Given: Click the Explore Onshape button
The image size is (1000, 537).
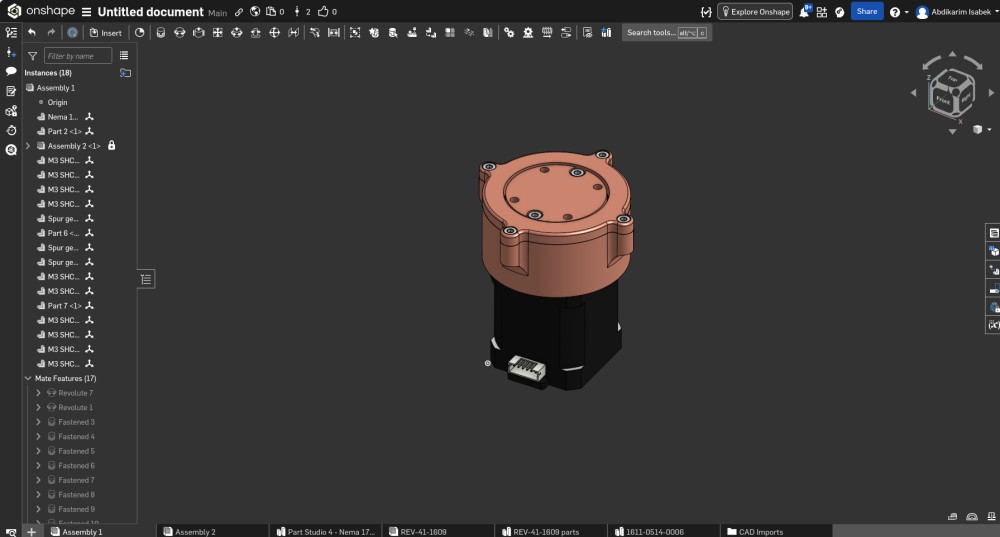Looking at the screenshot, I should click(x=755, y=11).
